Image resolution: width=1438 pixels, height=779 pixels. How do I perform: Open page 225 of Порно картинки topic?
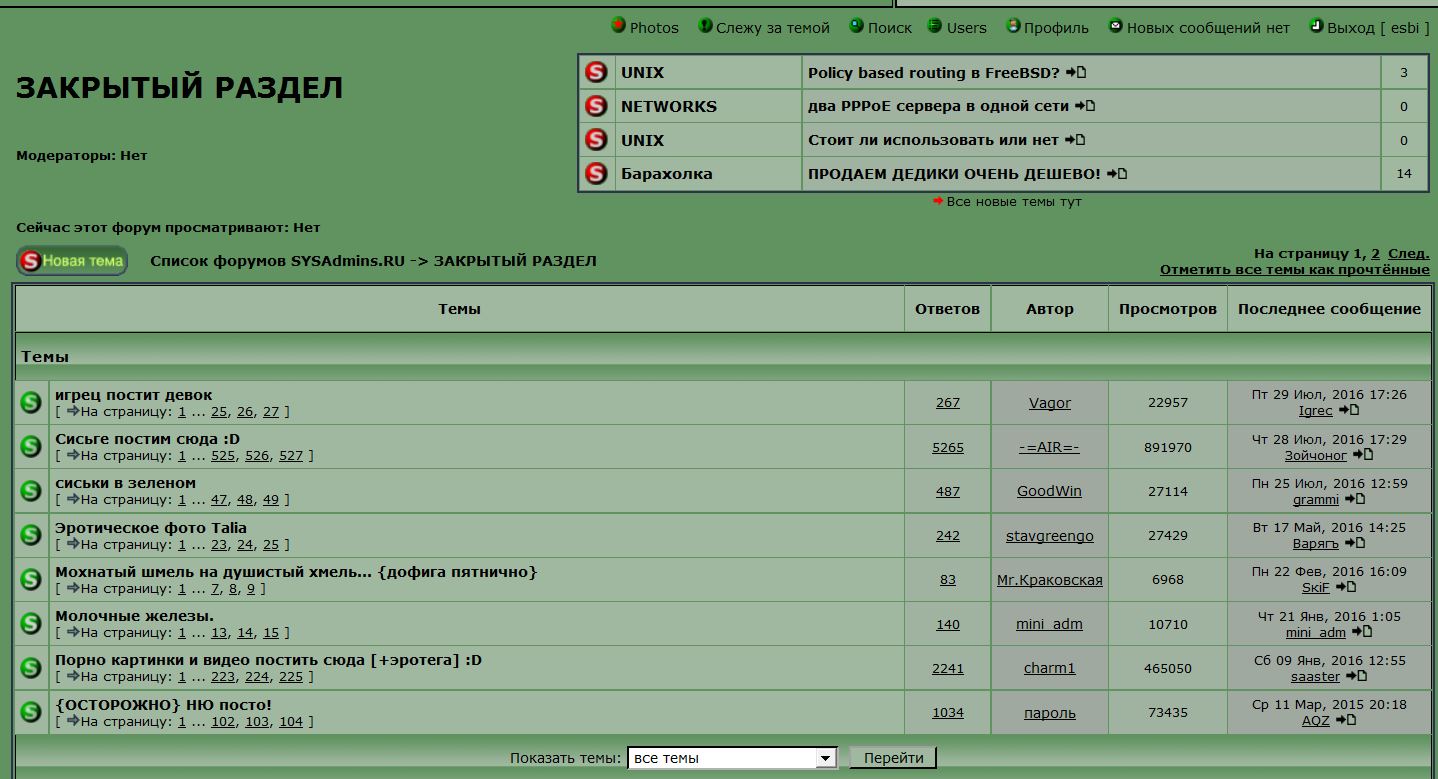point(290,677)
